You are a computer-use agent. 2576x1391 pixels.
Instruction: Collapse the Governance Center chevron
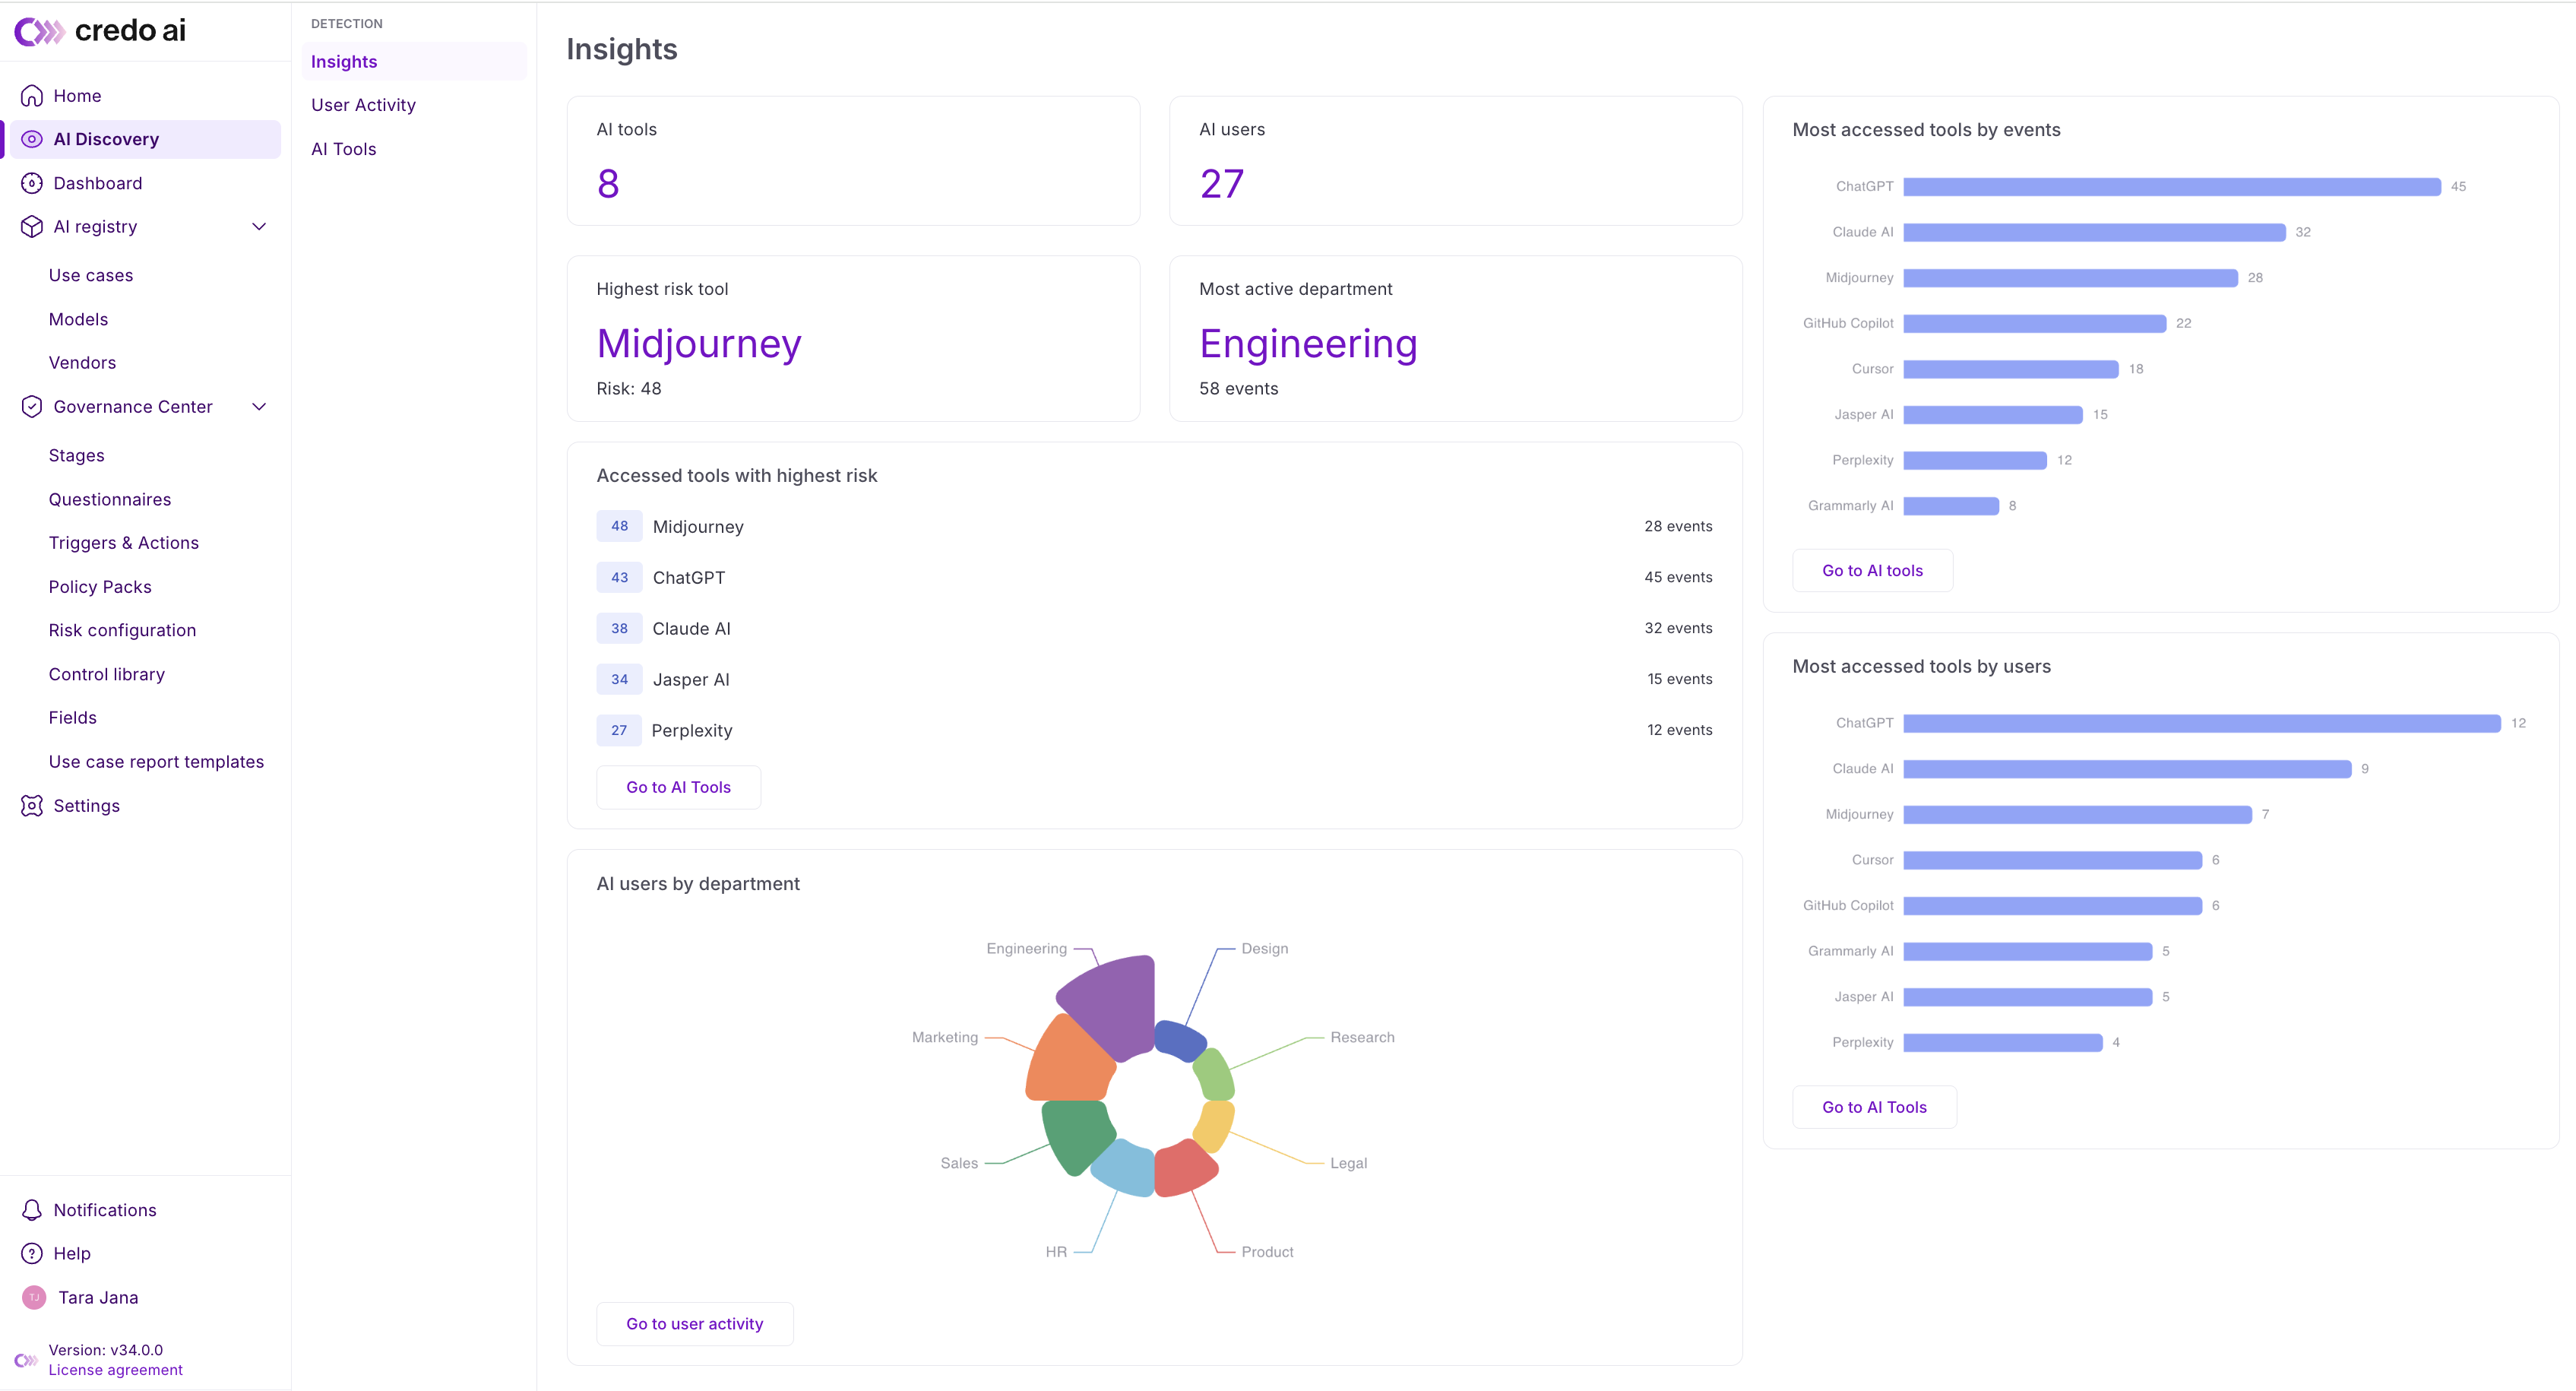[259, 407]
